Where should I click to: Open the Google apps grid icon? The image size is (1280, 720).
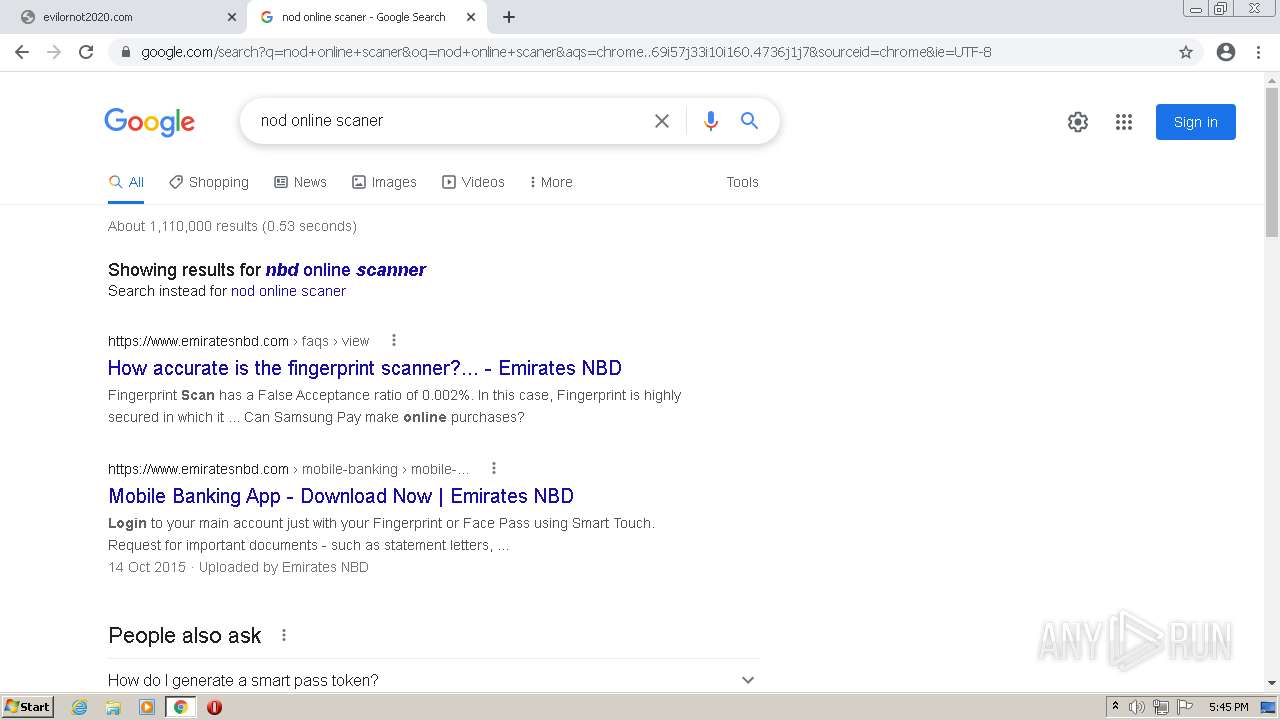[1124, 122]
